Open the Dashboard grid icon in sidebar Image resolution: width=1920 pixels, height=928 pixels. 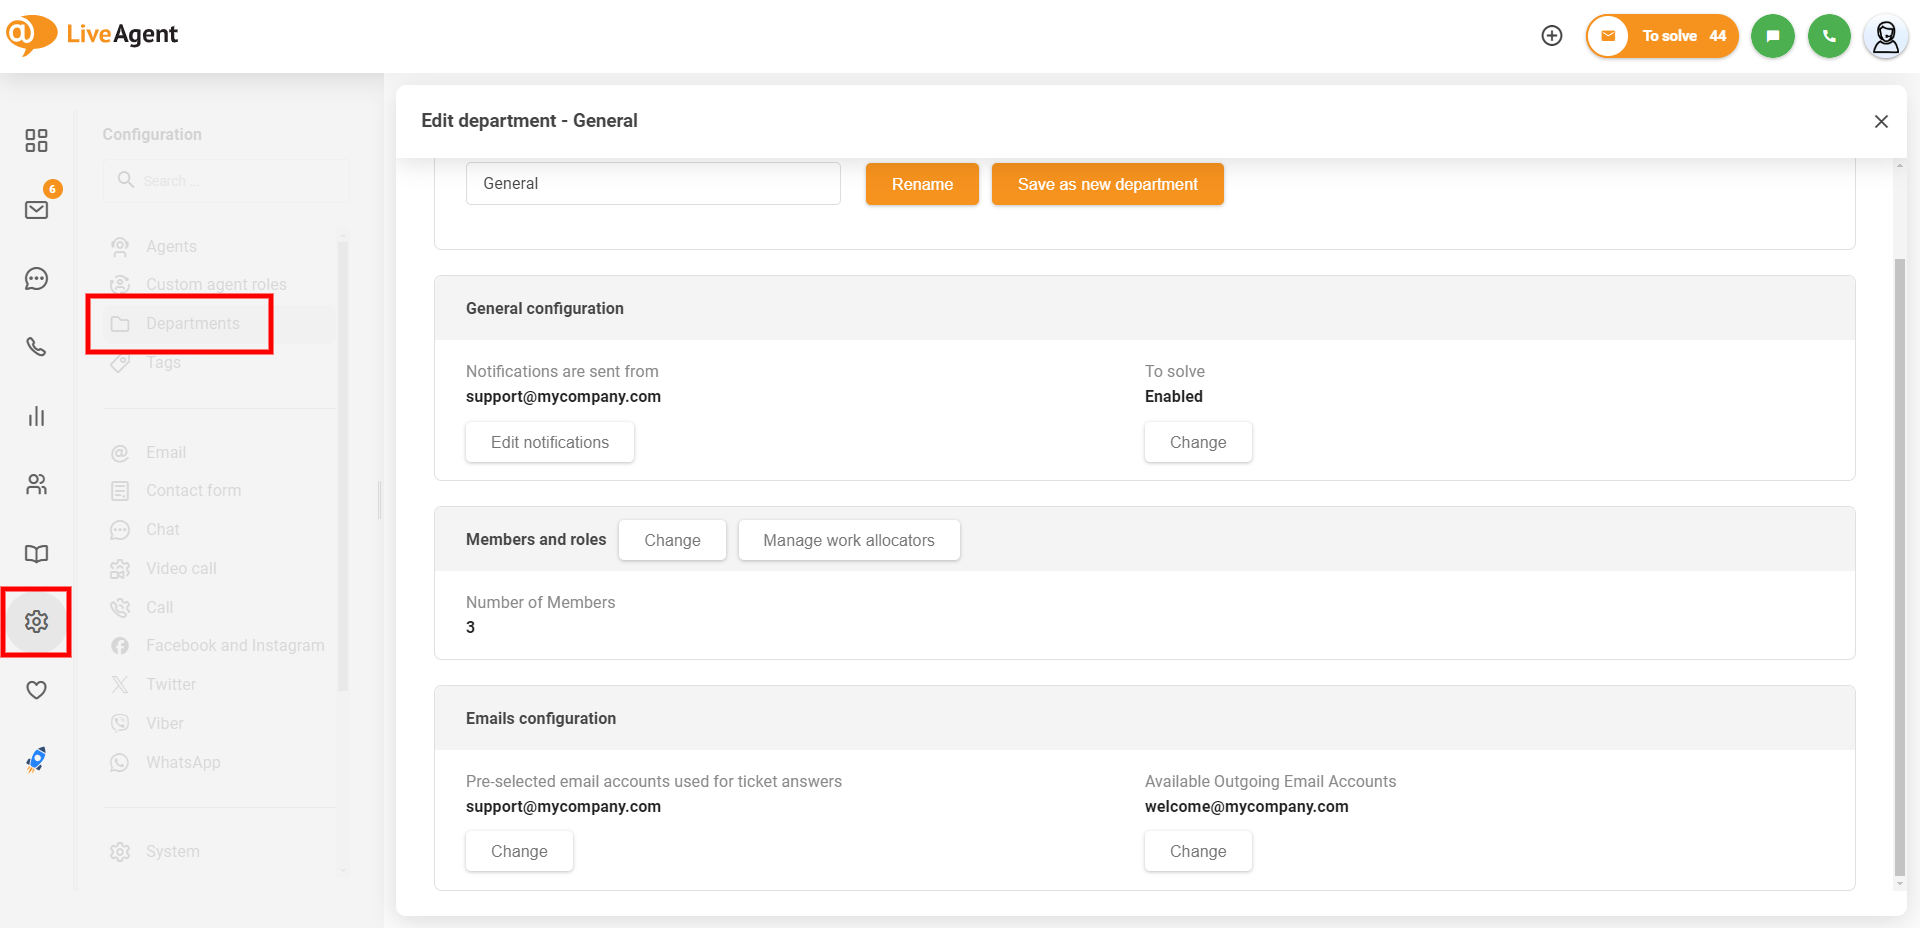tap(36, 140)
